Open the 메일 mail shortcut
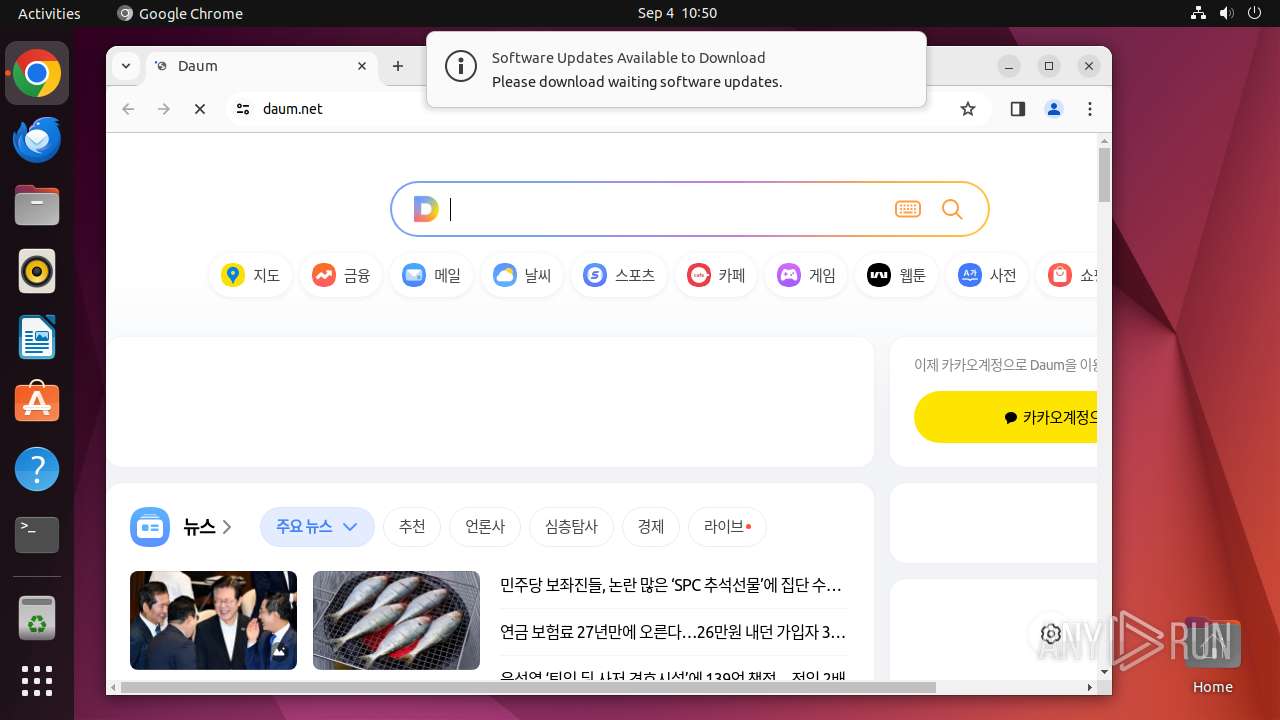The width and height of the screenshot is (1280, 720). pyautogui.click(x=431, y=275)
